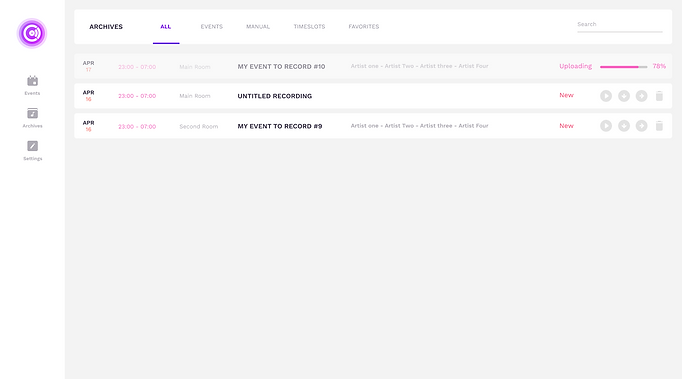The height and width of the screenshot is (379, 682).
Task: Click artist list for Event #9
Action: point(419,126)
